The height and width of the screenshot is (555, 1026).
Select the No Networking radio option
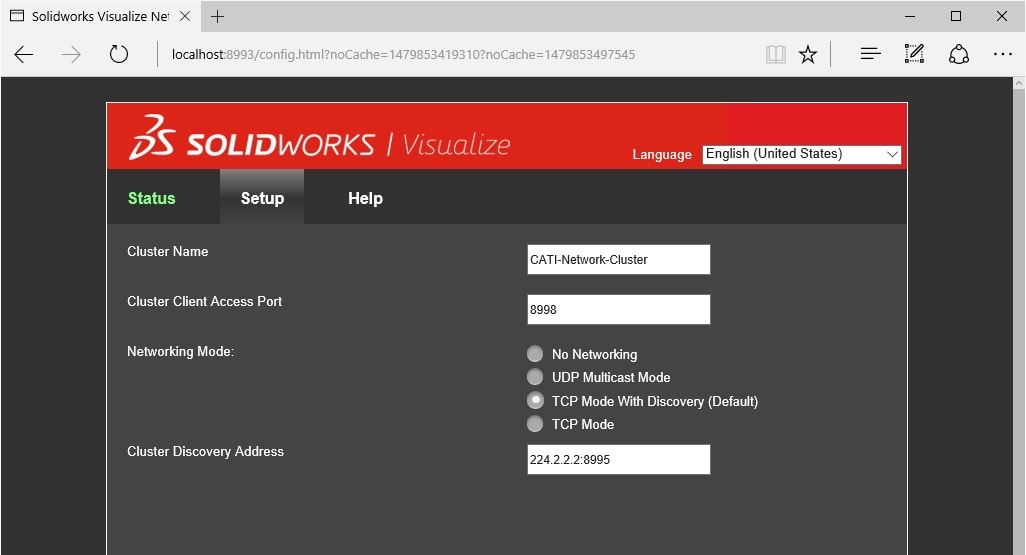tap(535, 354)
